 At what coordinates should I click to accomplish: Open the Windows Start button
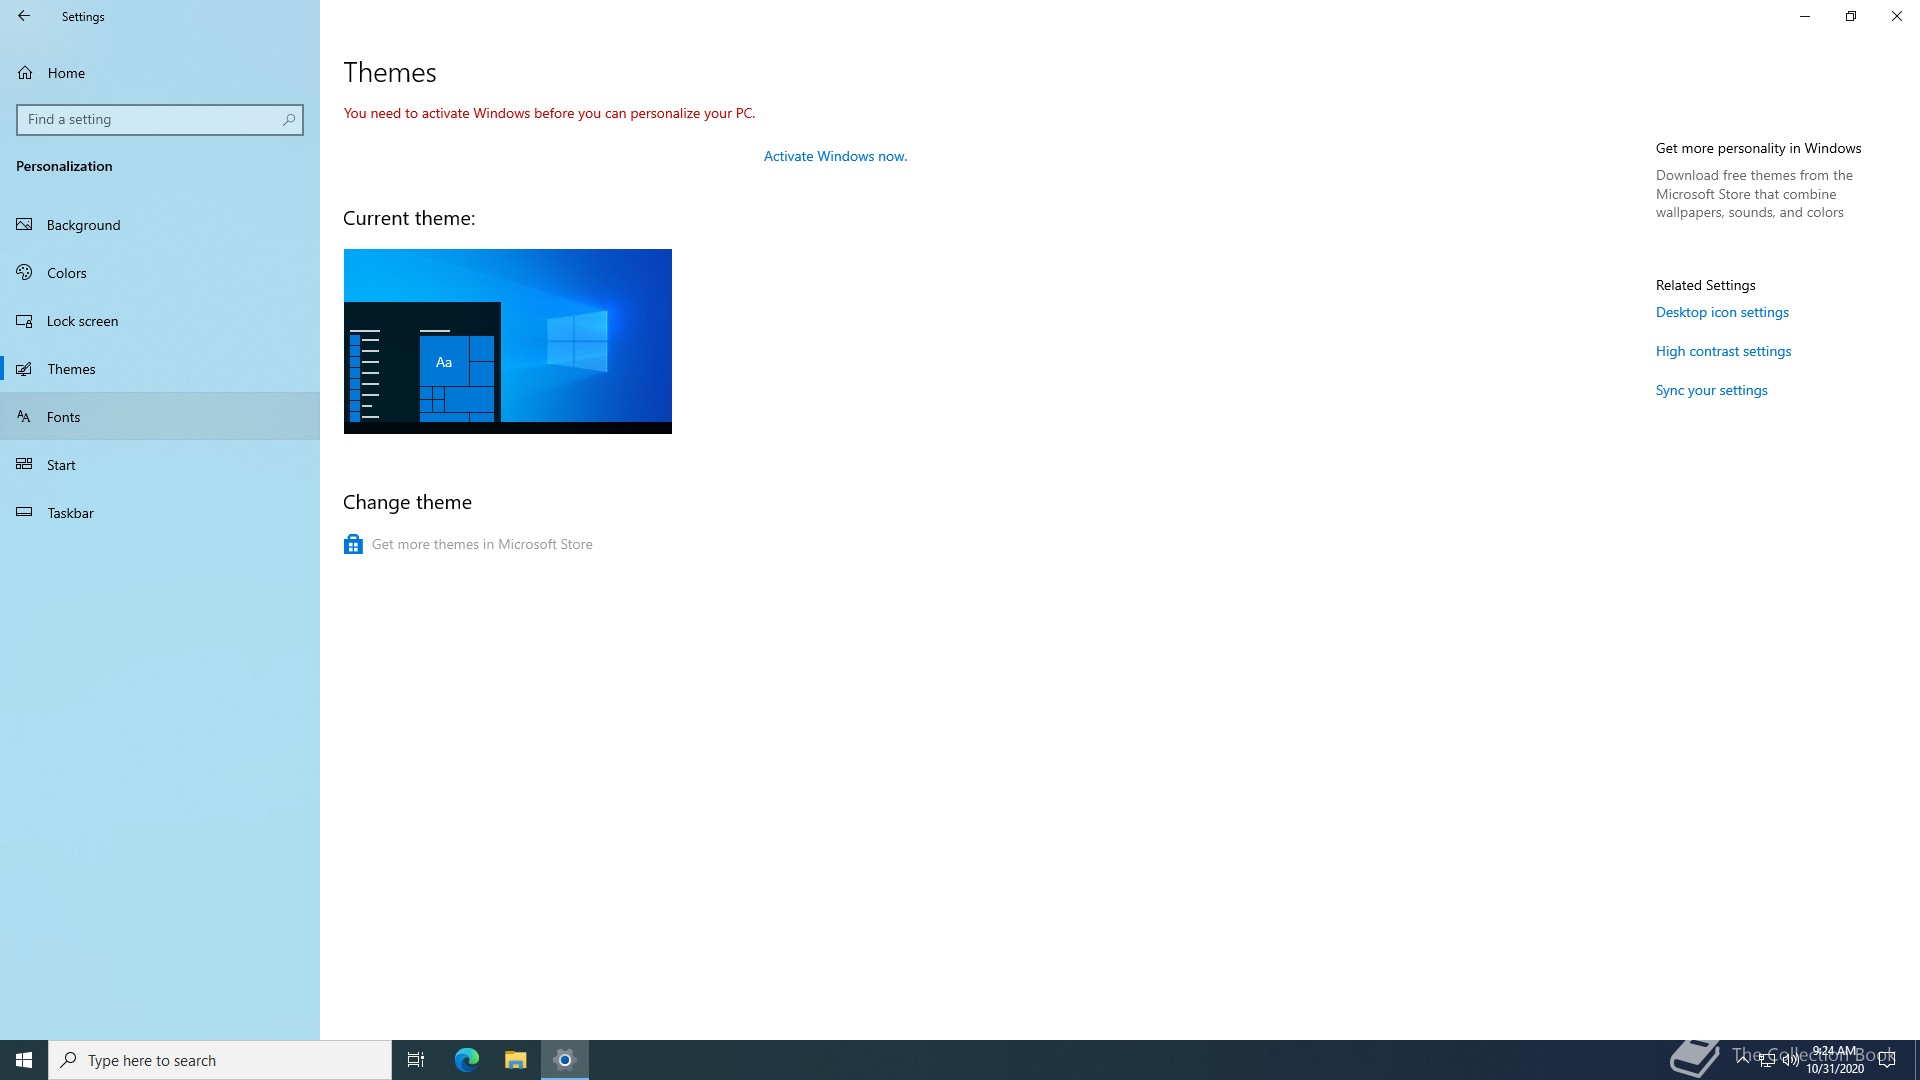point(24,1060)
